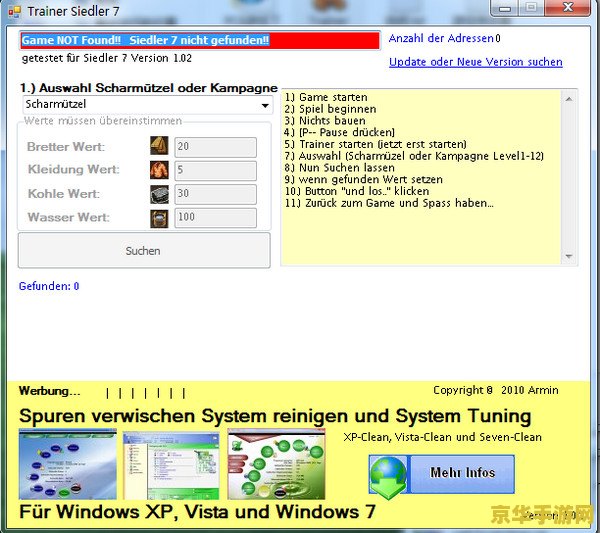This screenshot has height=533, width=600.
Task: Click the Trainer Siedler 7 title bar icon
Action: tap(15, 12)
